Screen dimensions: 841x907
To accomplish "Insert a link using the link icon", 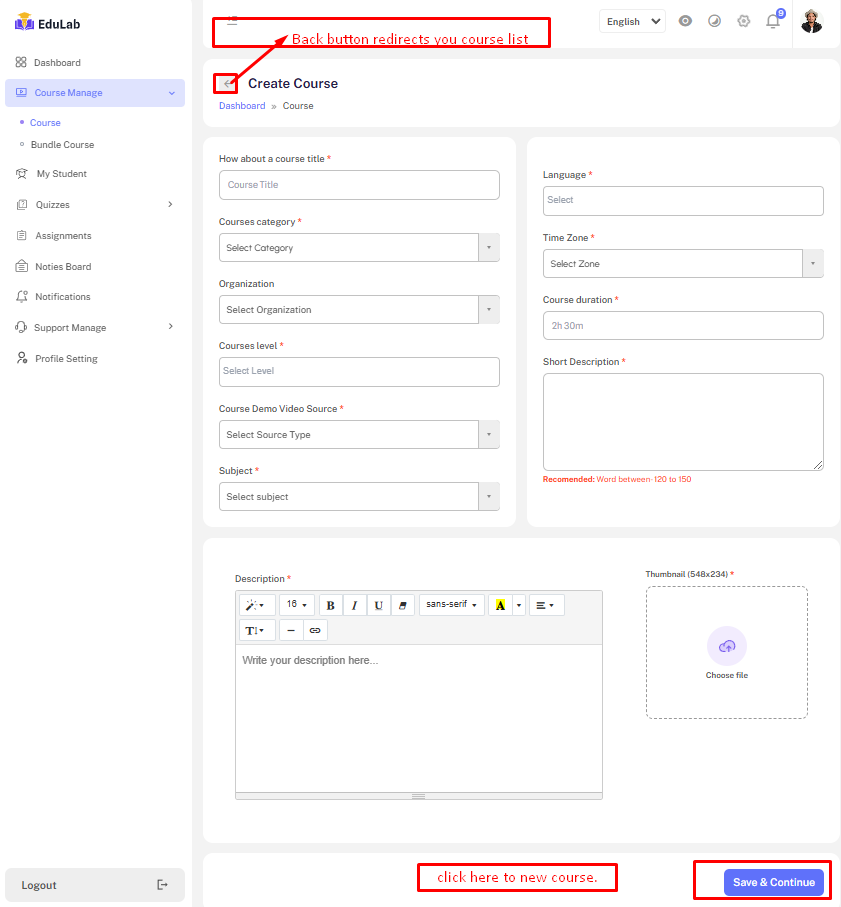I will (x=315, y=630).
